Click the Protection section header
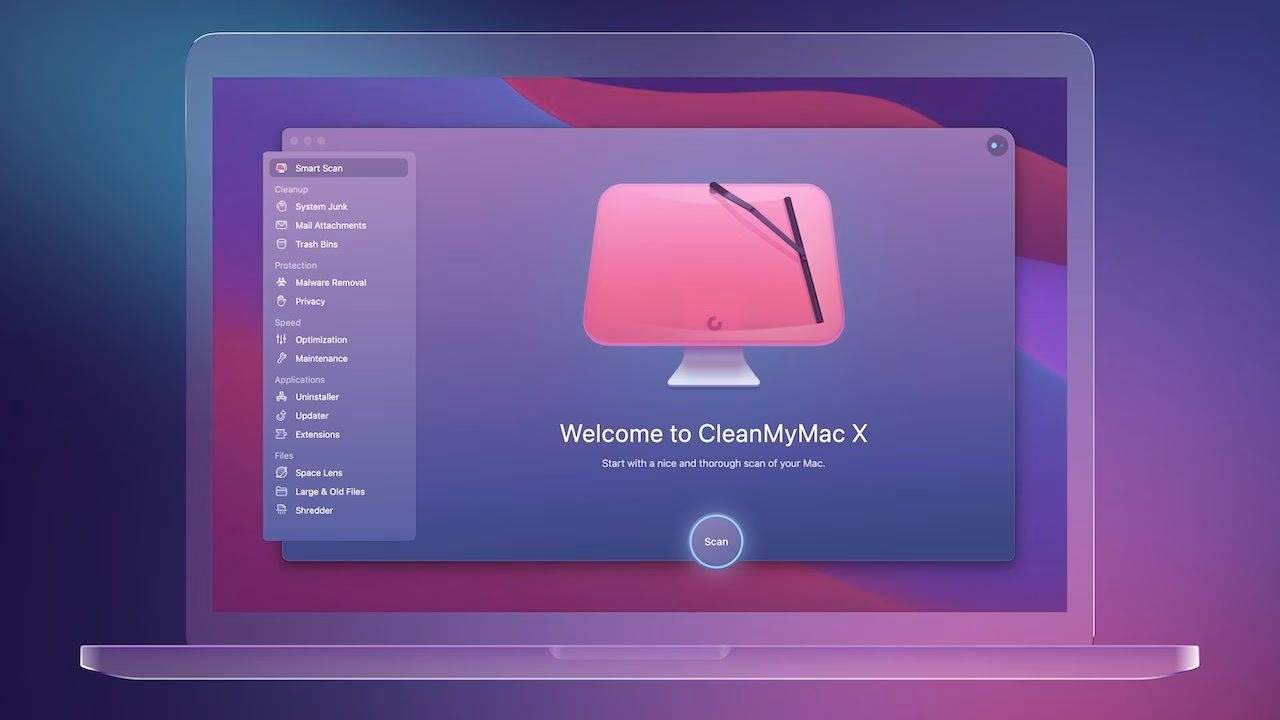This screenshot has height=720, width=1280. (x=295, y=265)
